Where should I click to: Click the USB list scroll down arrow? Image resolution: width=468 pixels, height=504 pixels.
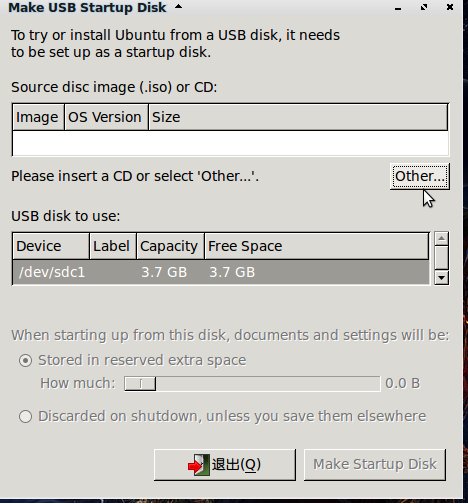click(441, 277)
